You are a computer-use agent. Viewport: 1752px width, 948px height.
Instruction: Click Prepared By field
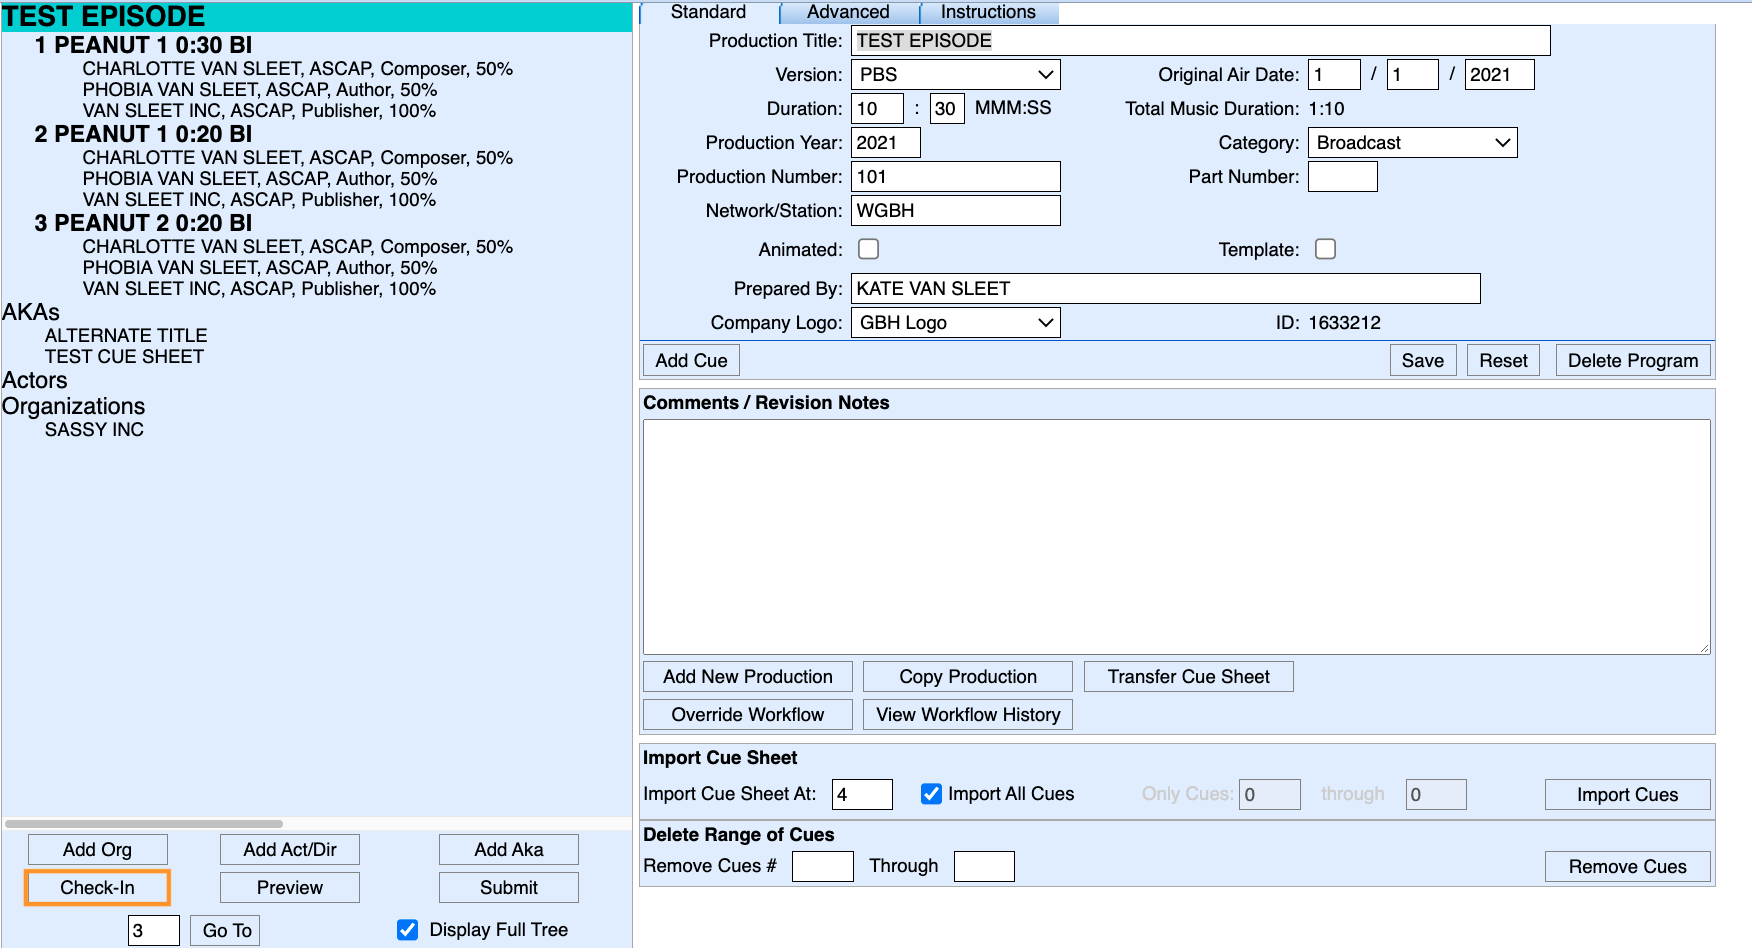coord(1165,289)
